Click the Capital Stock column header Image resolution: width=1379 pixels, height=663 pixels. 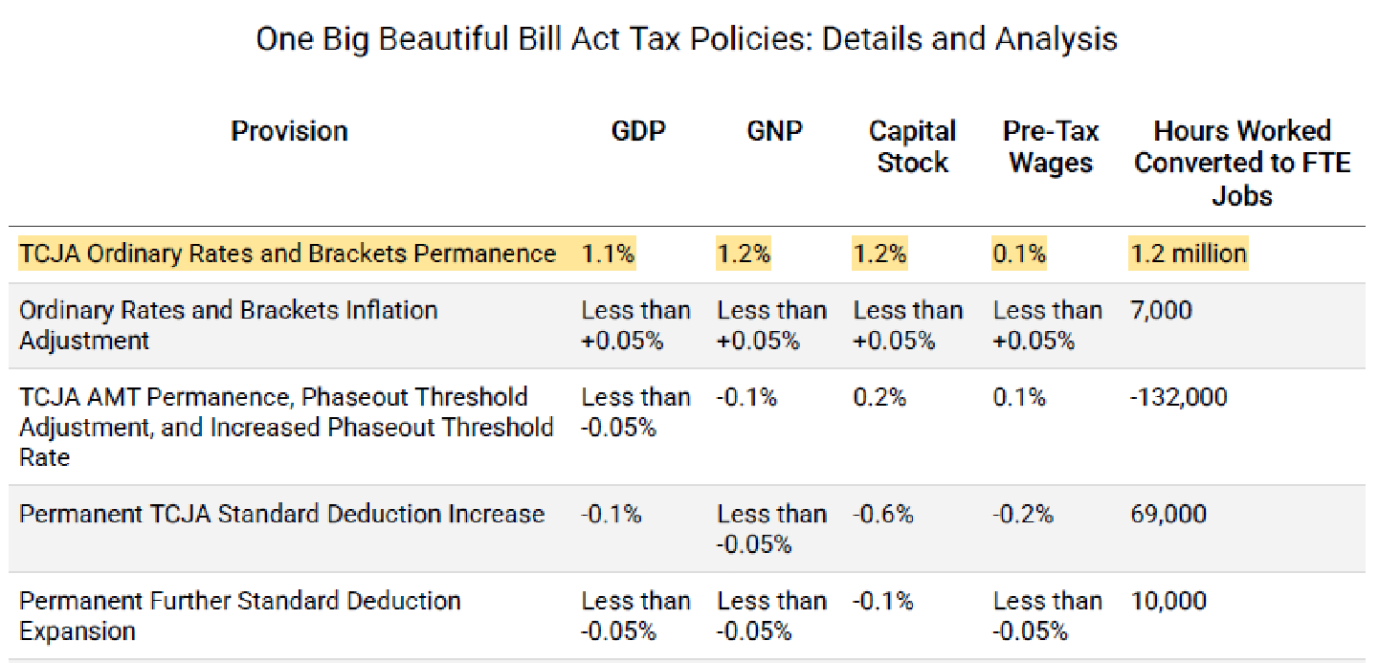(912, 147)
